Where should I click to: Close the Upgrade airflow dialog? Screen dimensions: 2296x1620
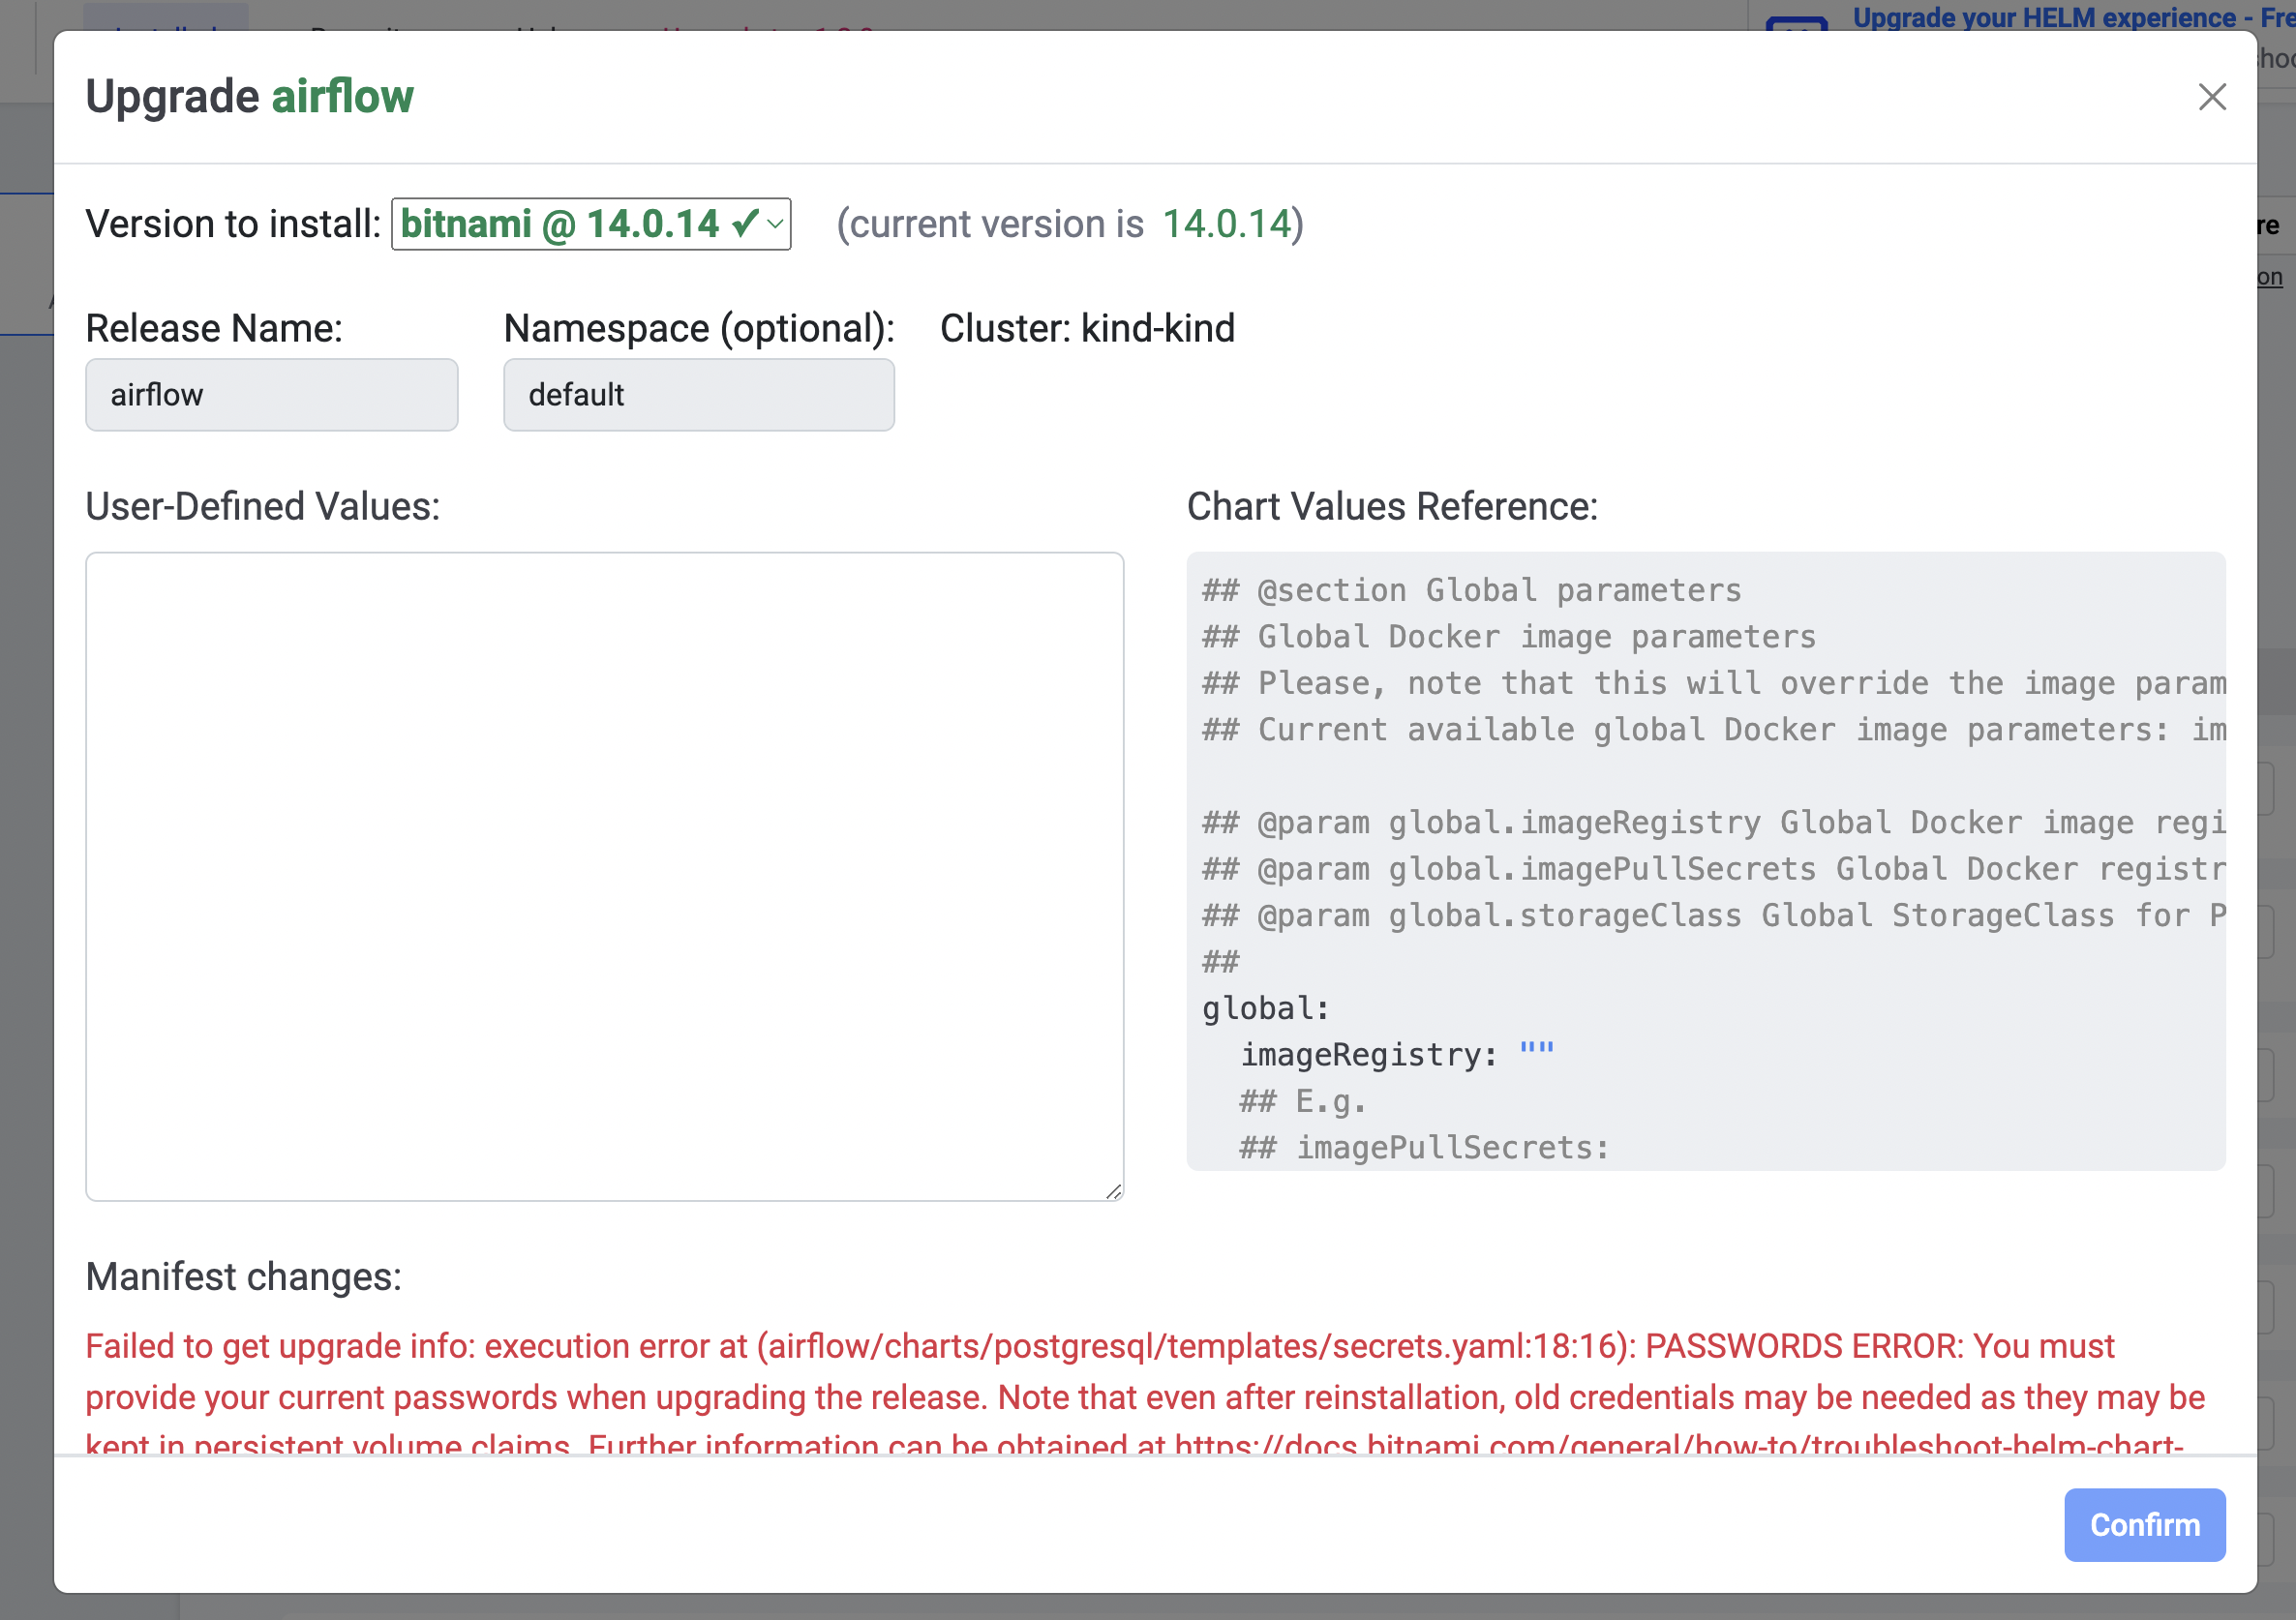(x=2212, y=97)
